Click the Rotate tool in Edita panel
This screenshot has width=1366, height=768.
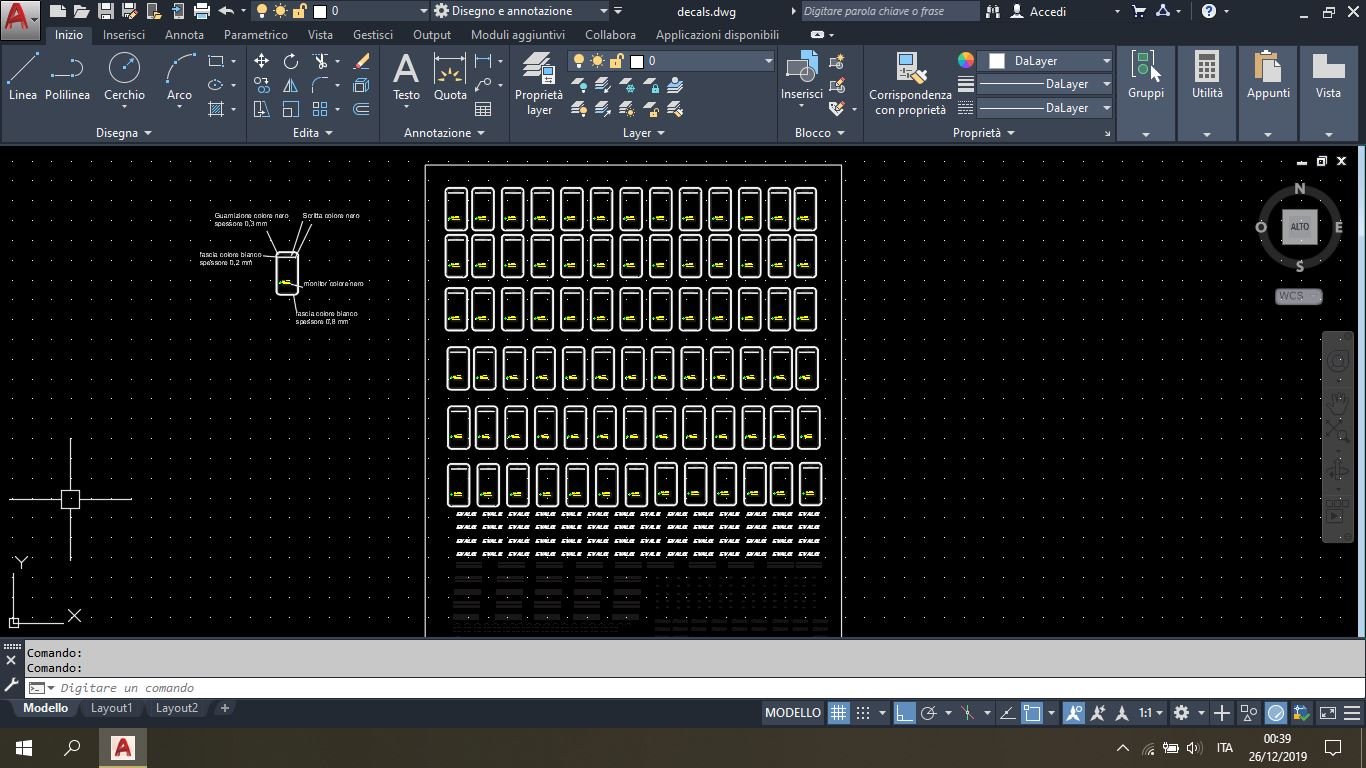click(290, 61)
